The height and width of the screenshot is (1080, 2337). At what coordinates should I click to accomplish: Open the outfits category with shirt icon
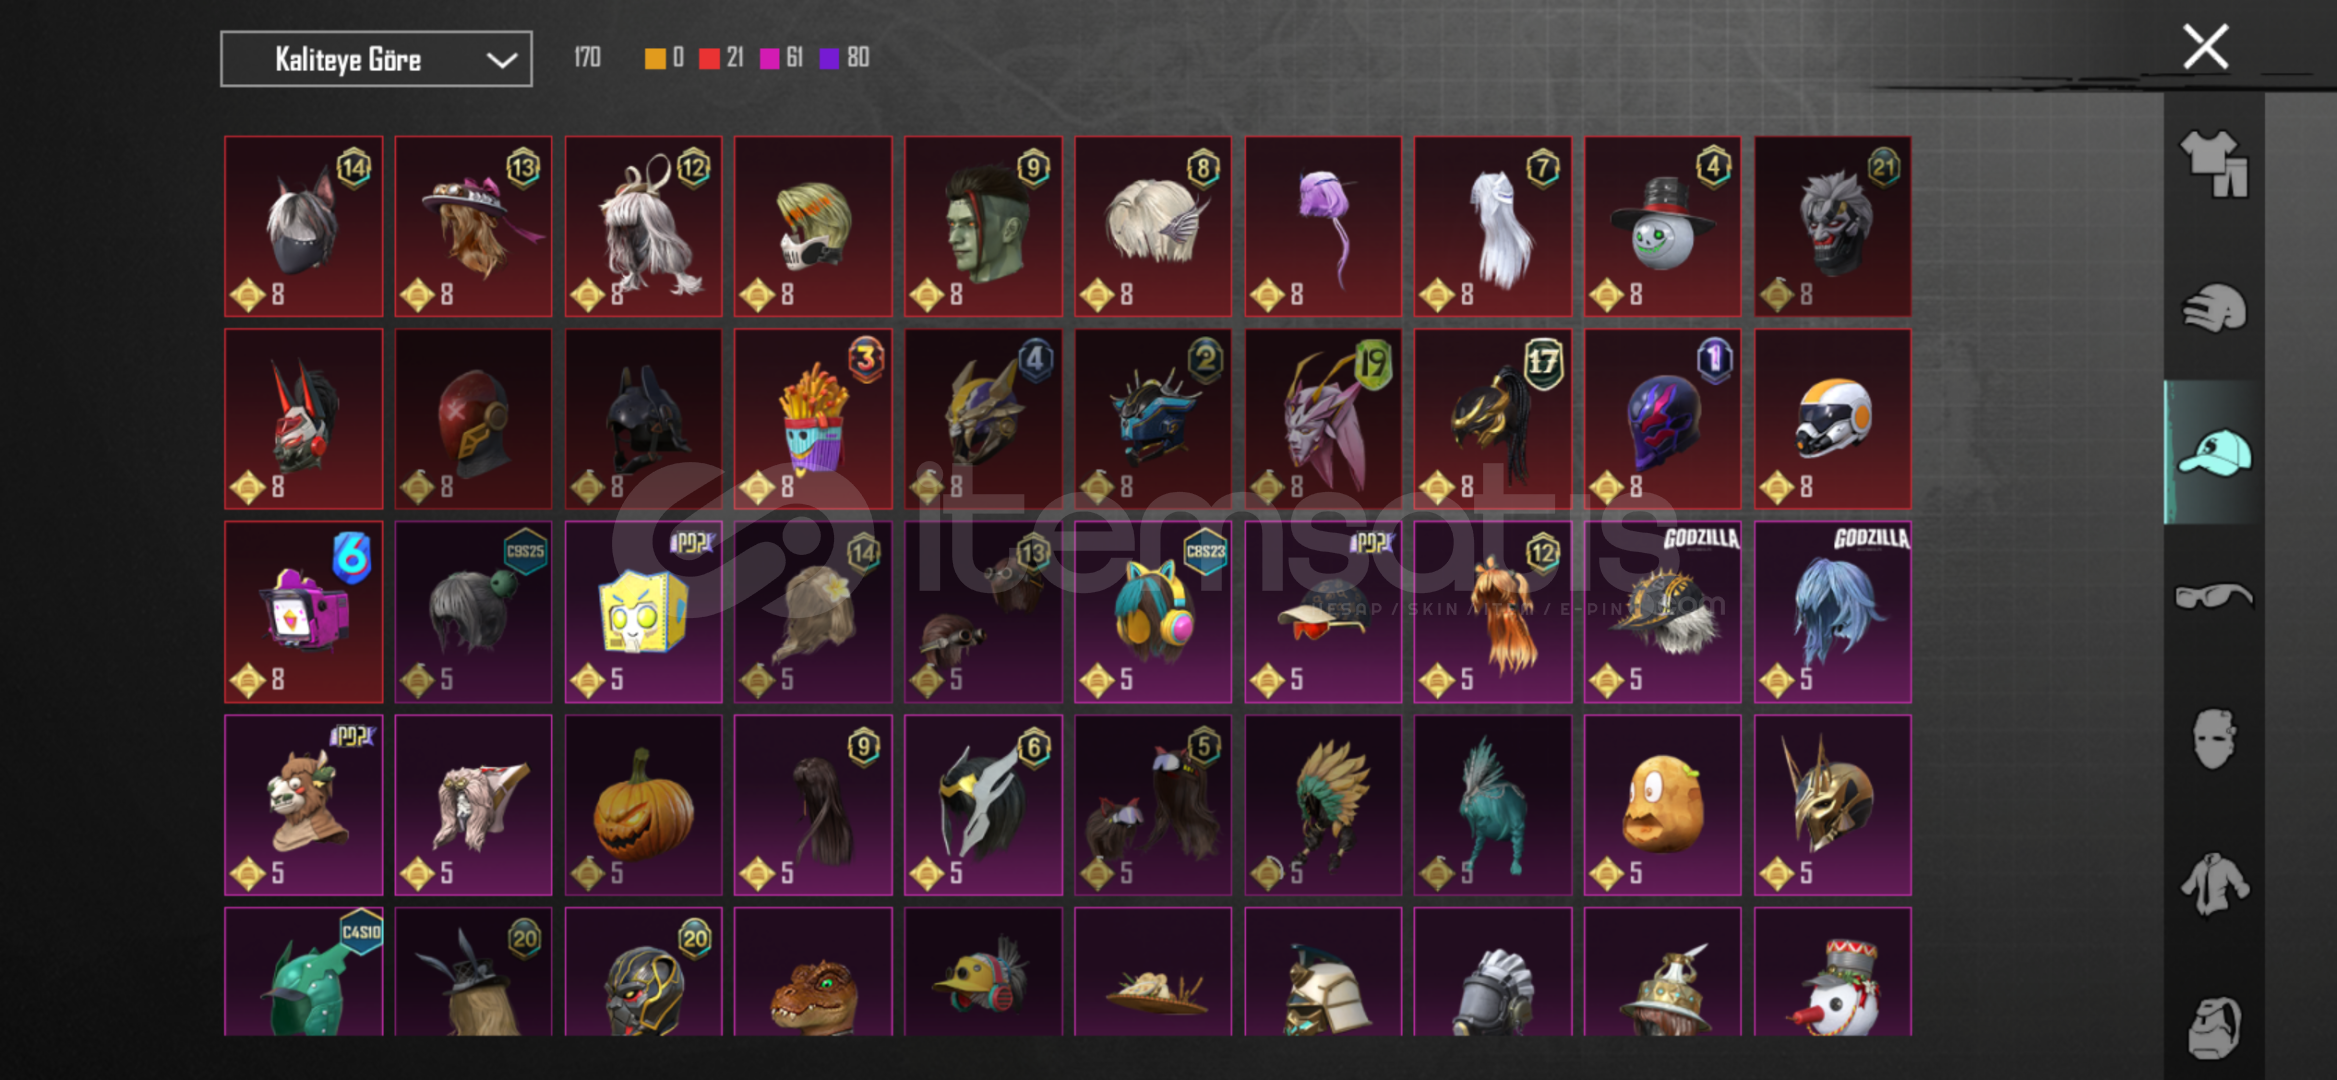2214,164
